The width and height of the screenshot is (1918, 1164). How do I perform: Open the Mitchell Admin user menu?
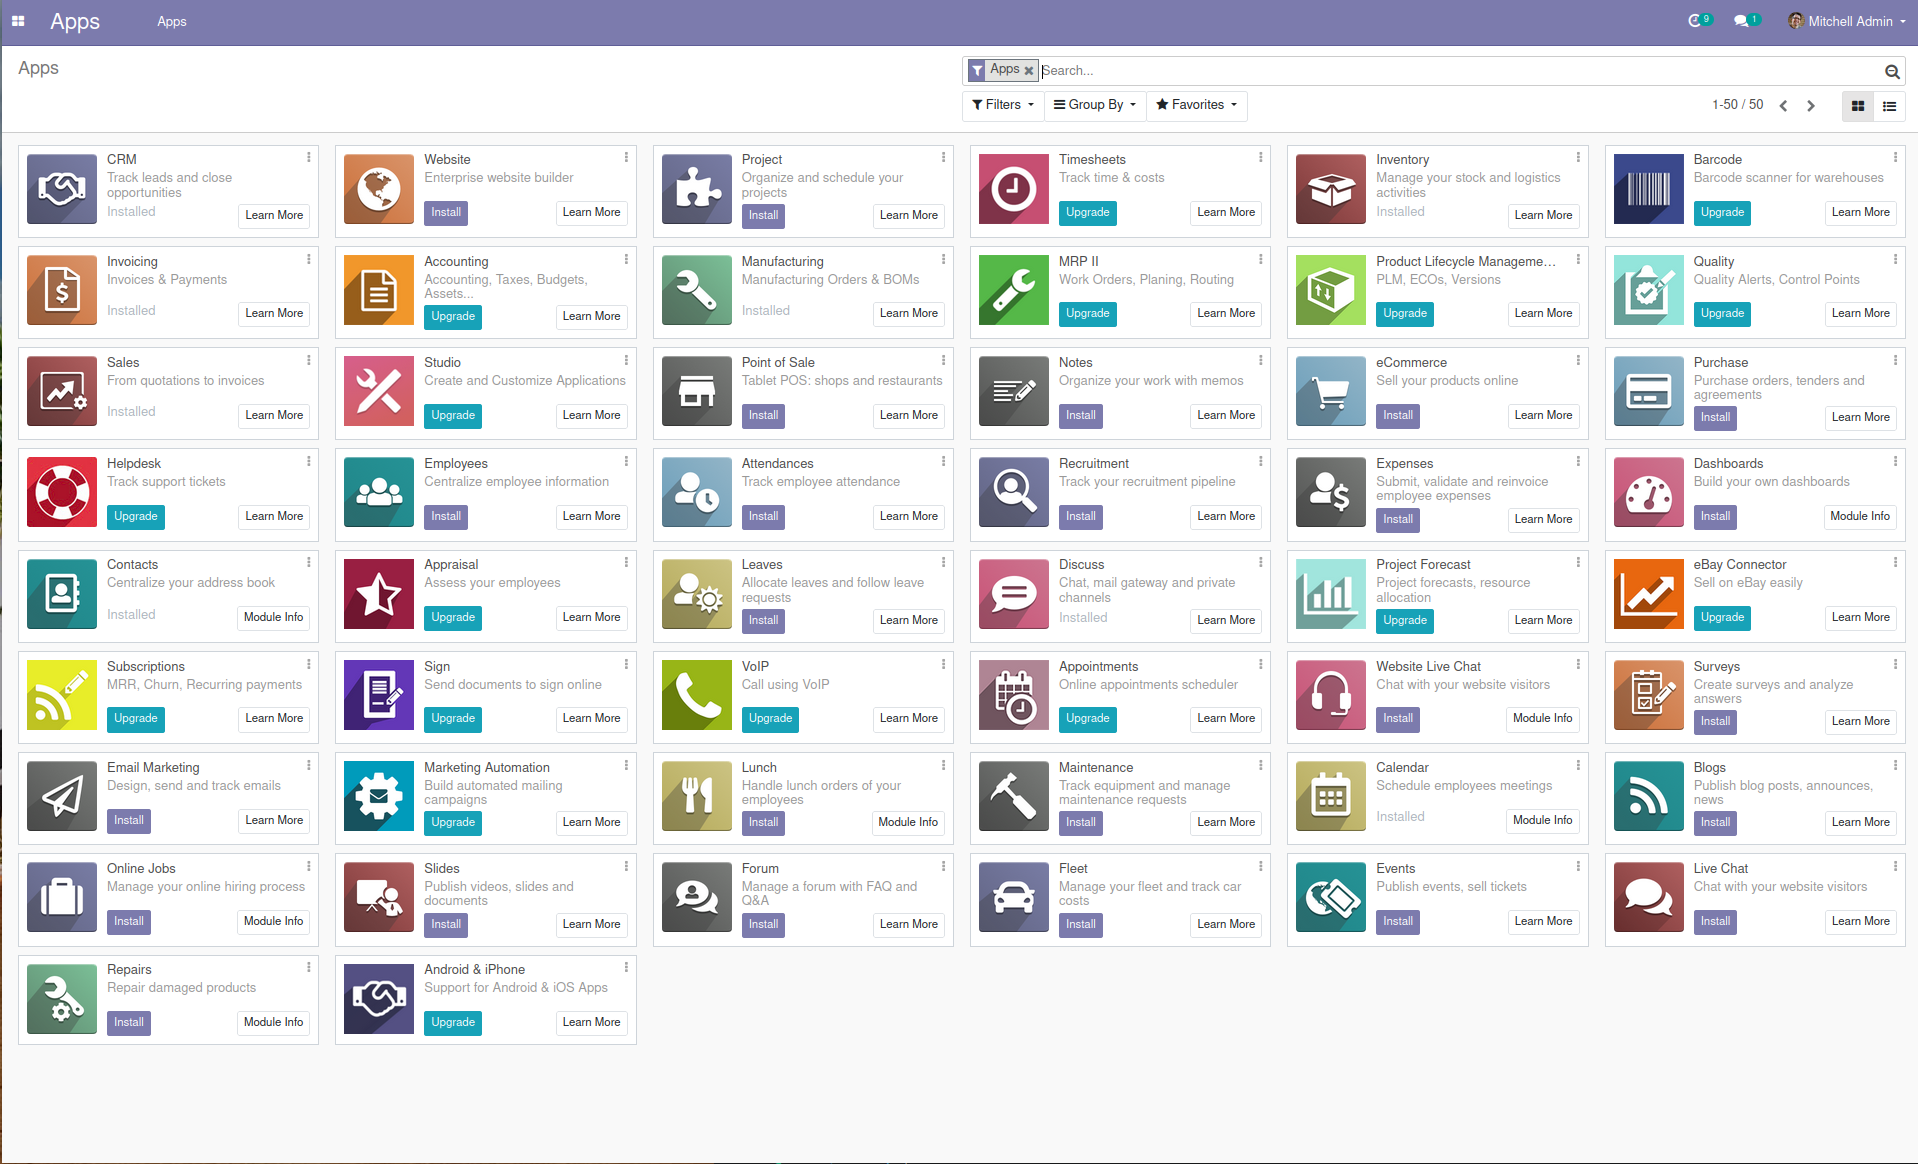[x=1845, y=20]
